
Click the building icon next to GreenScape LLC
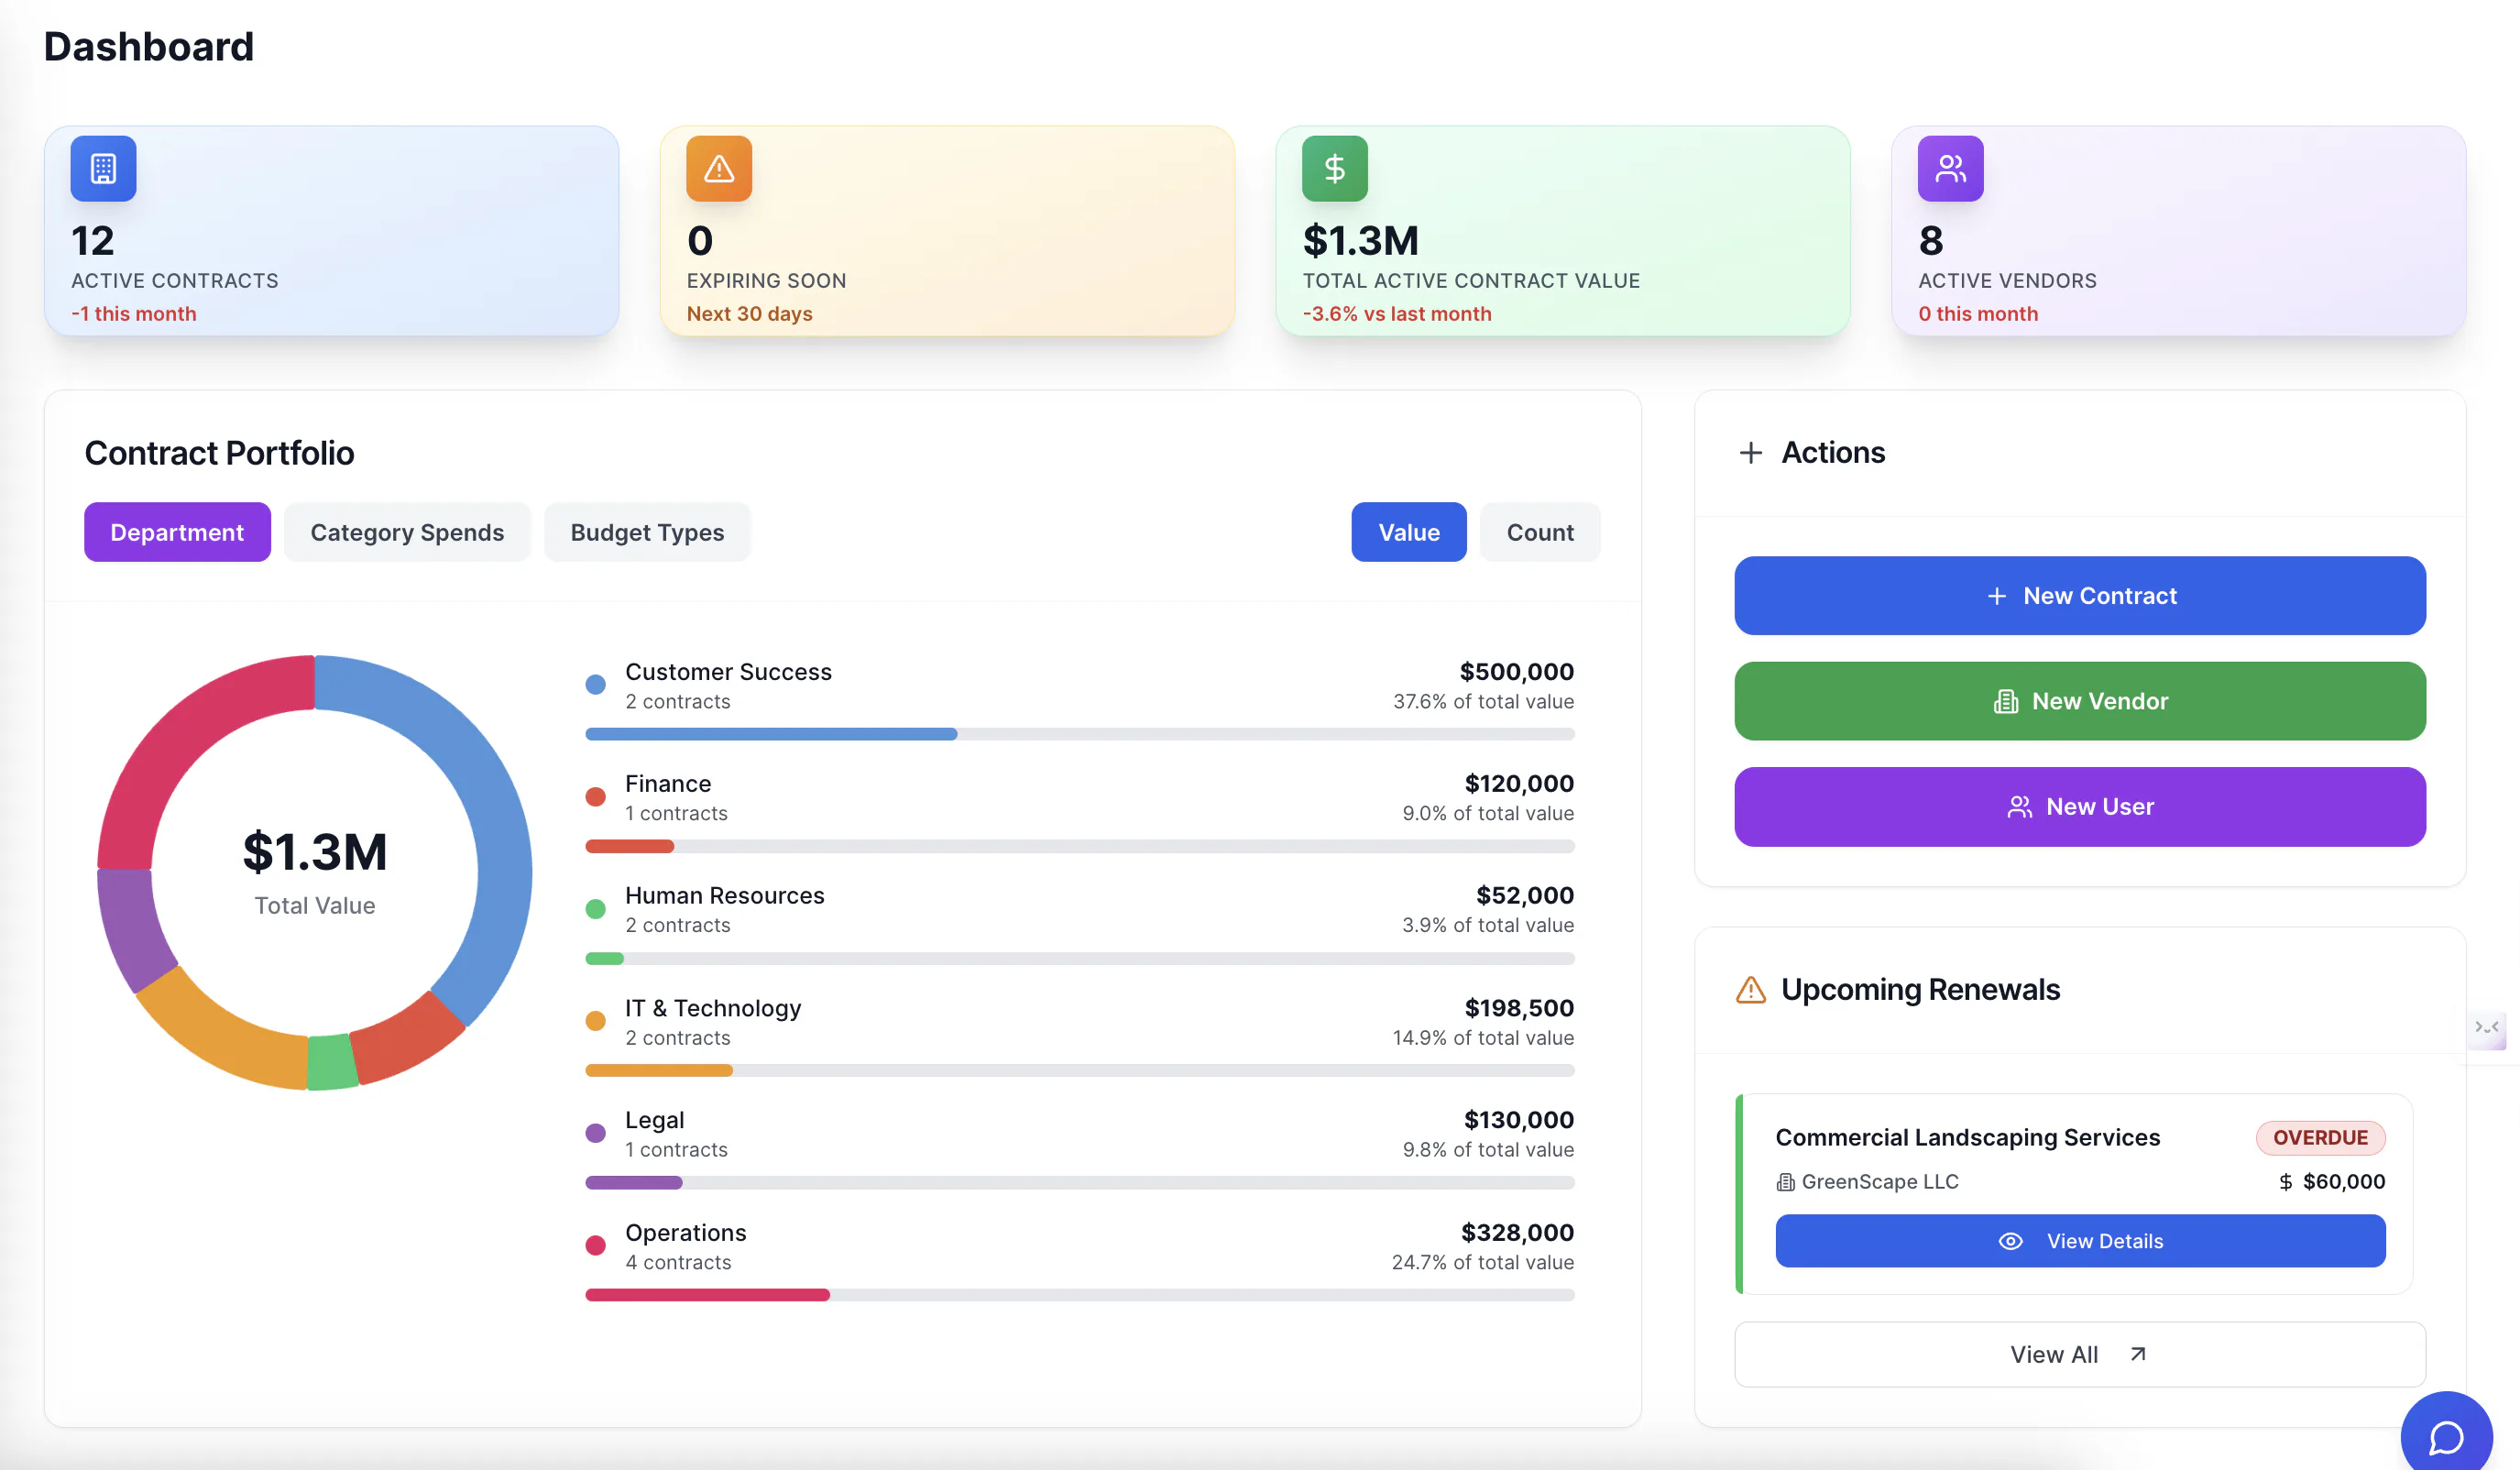(1786, 1182)
